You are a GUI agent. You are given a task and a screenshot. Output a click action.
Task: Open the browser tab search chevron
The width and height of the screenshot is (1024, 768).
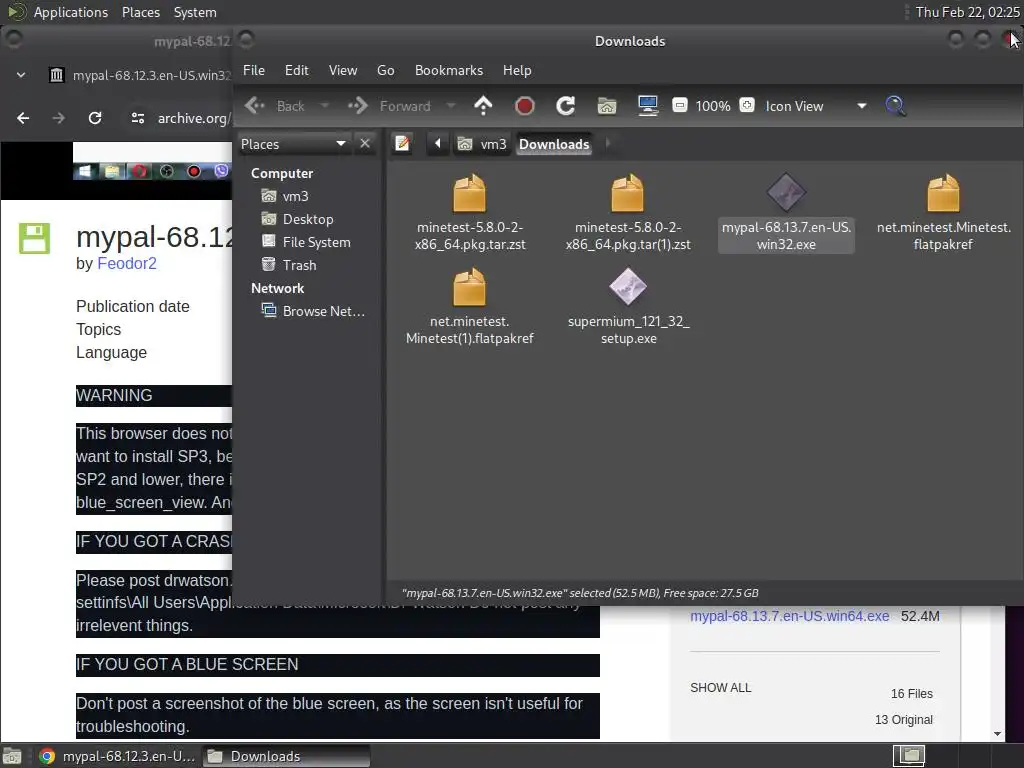[x=21, y=75]
